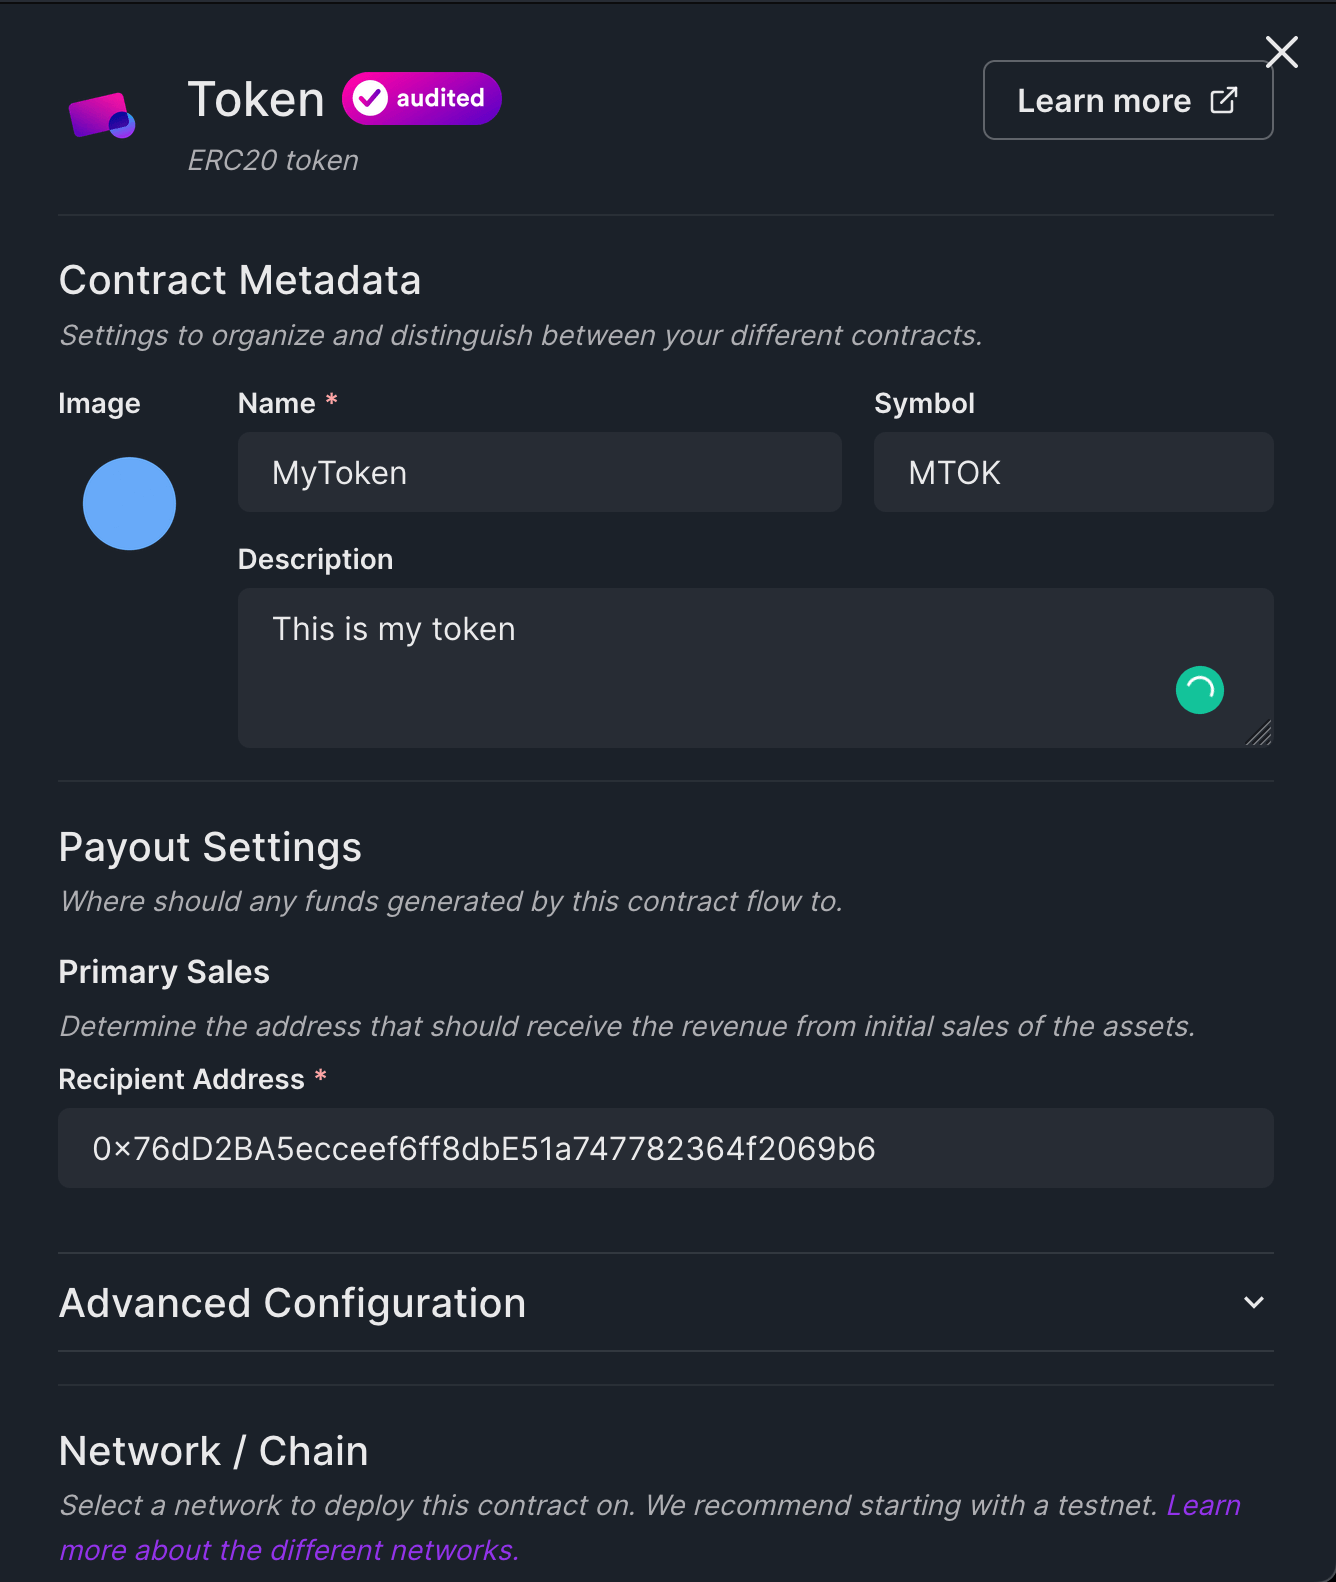Click the MTOK symbol field
Screen dimensions: 1336x1582
[1073, 472]
